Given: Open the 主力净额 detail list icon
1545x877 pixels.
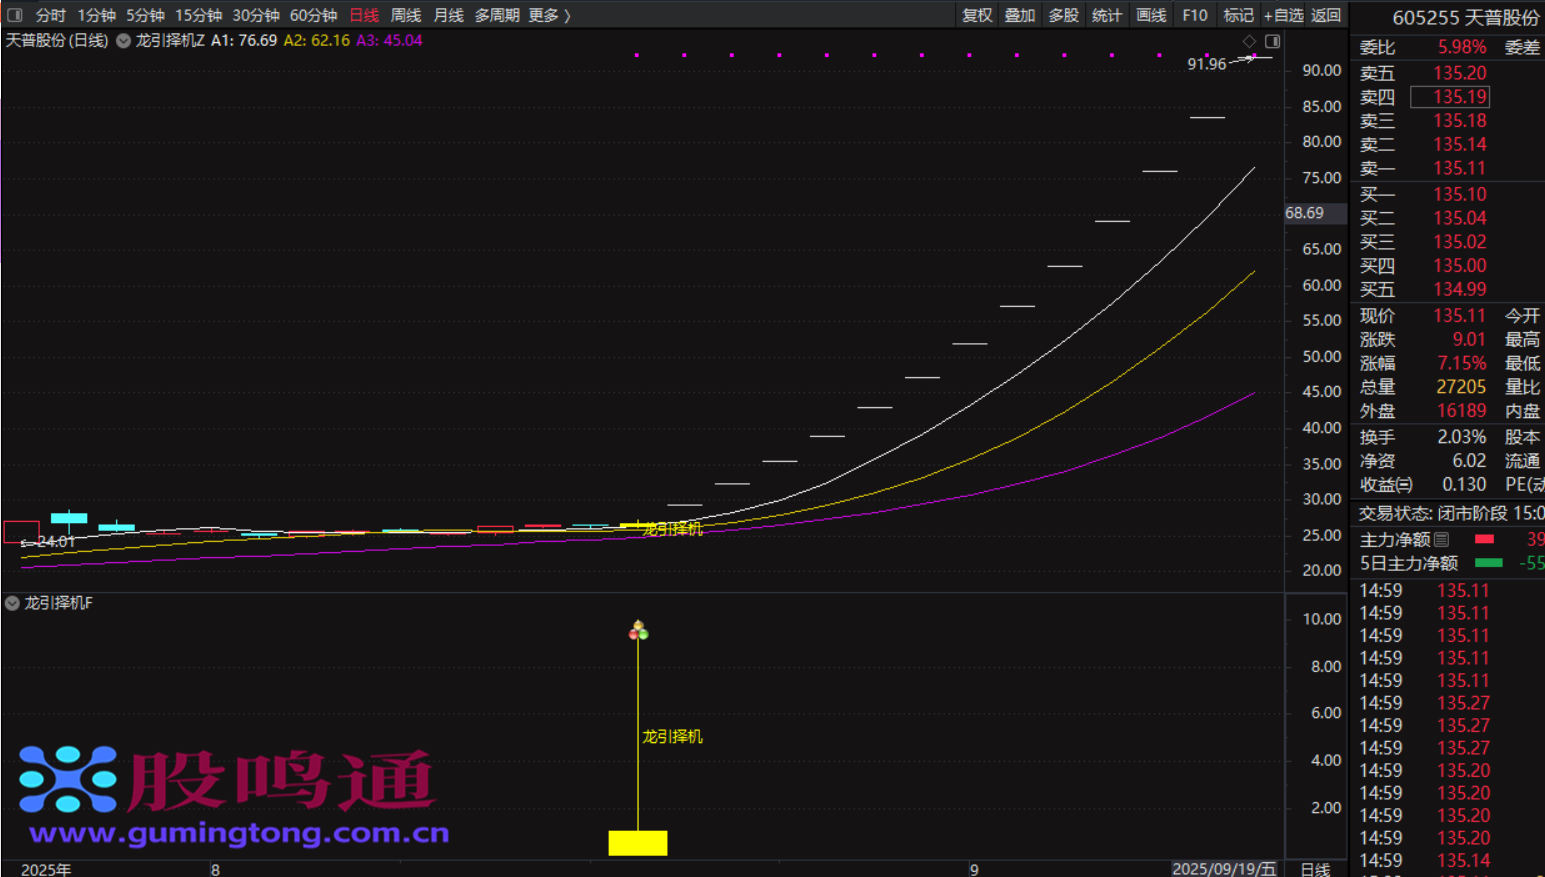Looking at the screenshot, I should (1442, 539).
